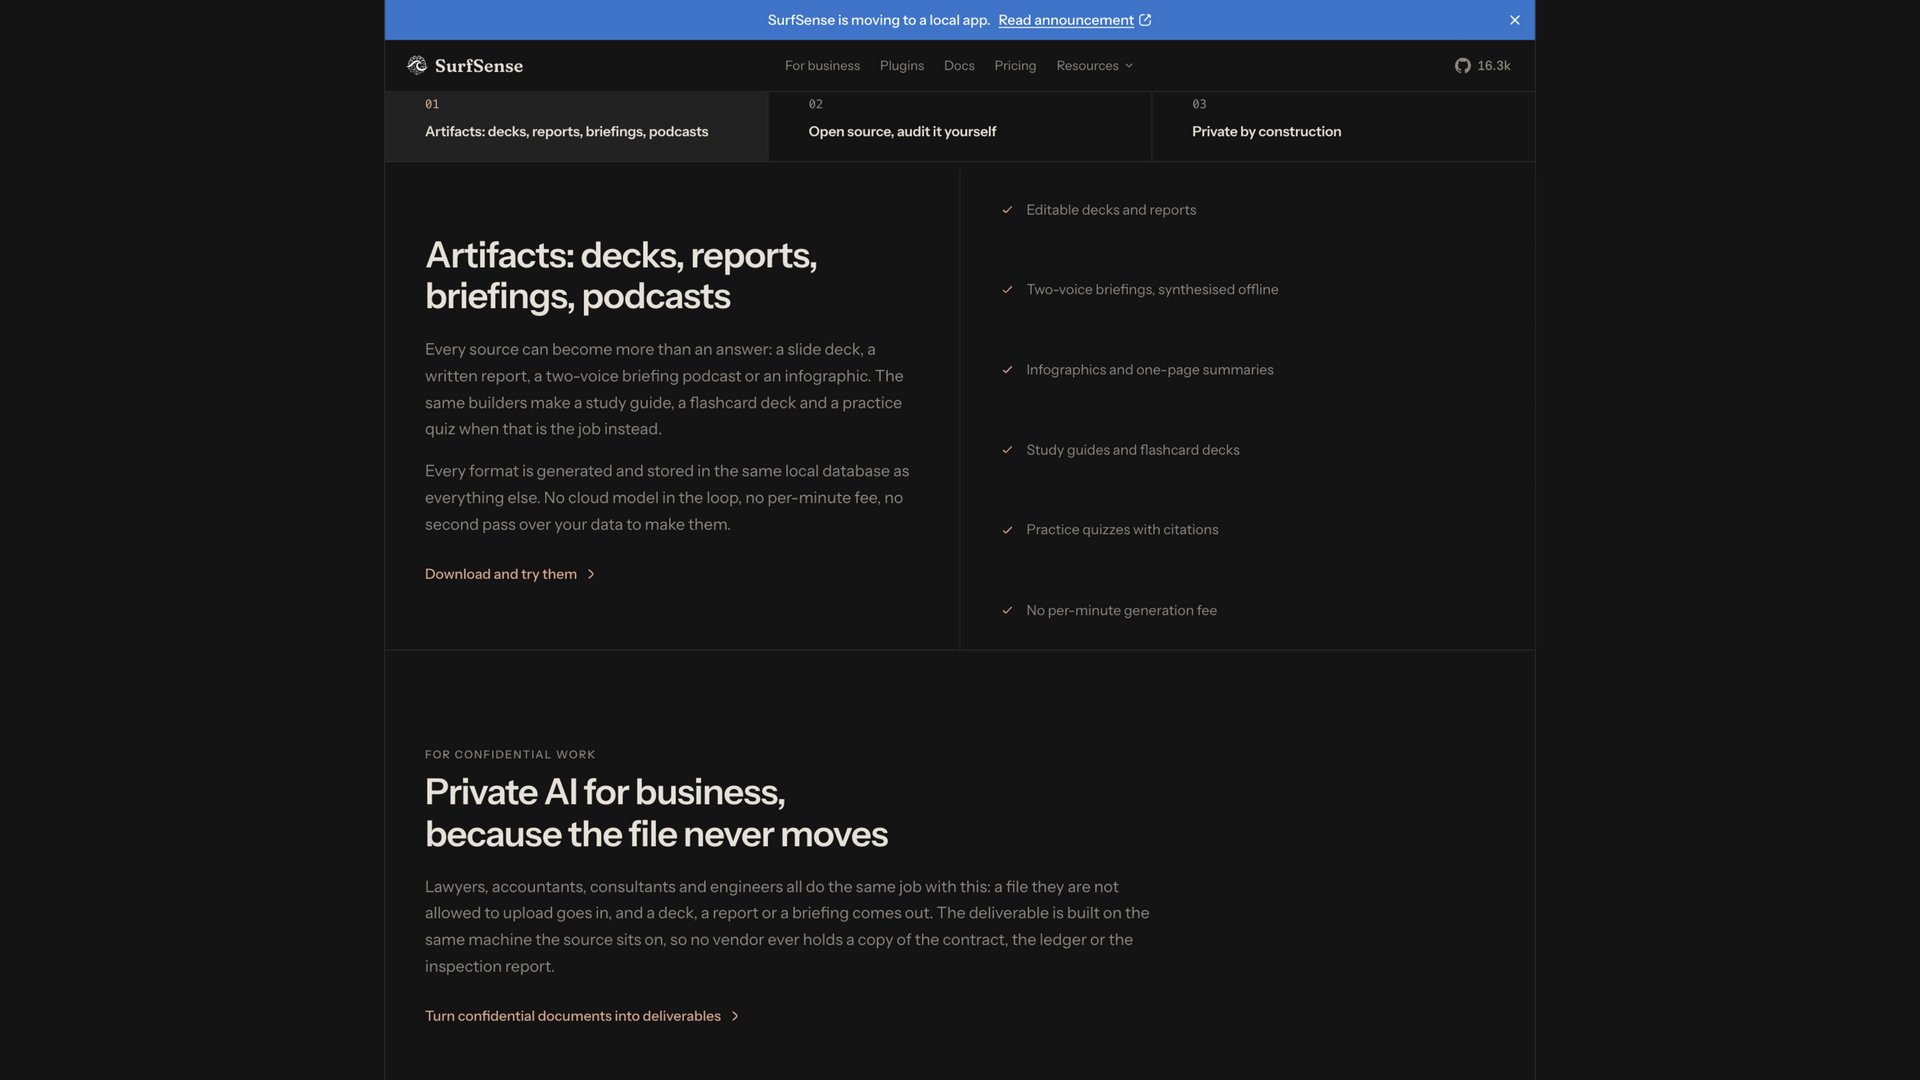1920x1080 pixels.
Task: Click the arrow next to Download and try them
Action: [x=591, y=574]
